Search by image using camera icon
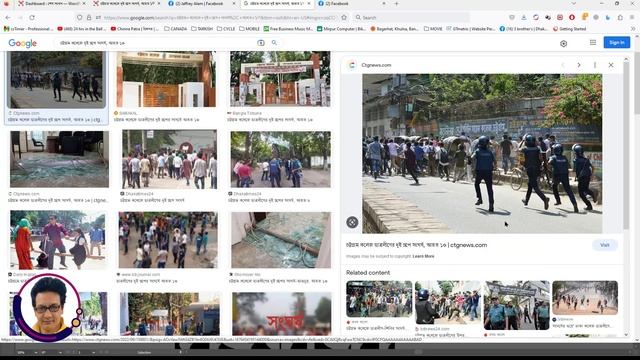Screen dimensions: 640x360 point(260,42)
